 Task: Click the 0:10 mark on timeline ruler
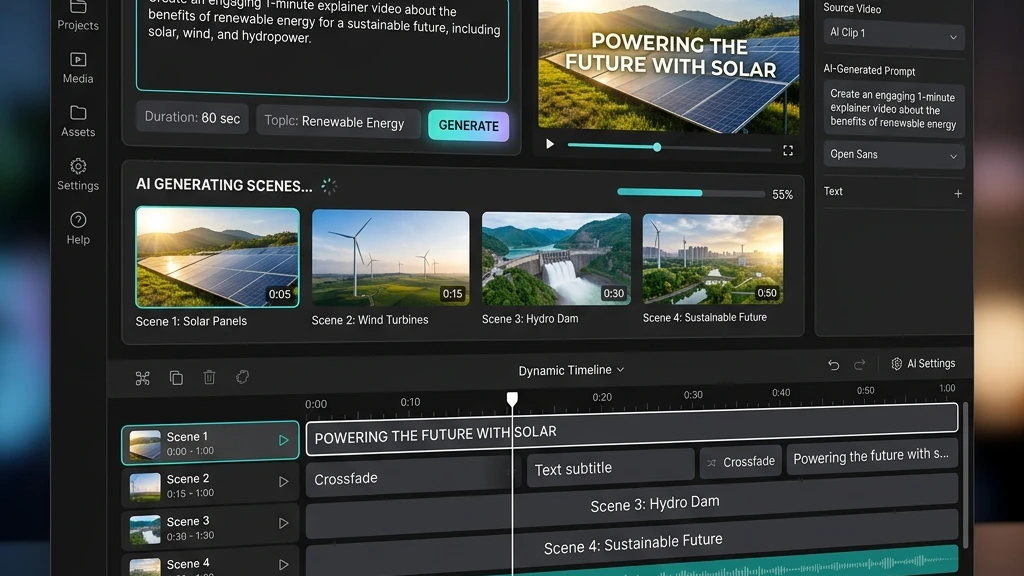[410, 402]
